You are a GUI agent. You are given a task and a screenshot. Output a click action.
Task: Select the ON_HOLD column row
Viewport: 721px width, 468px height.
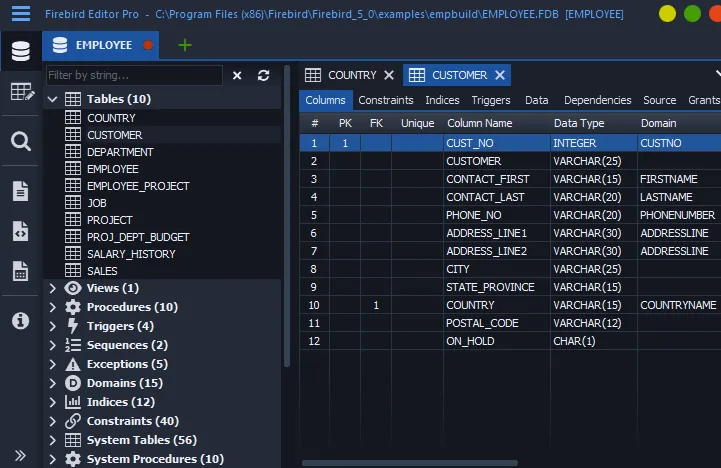[510, 341]
